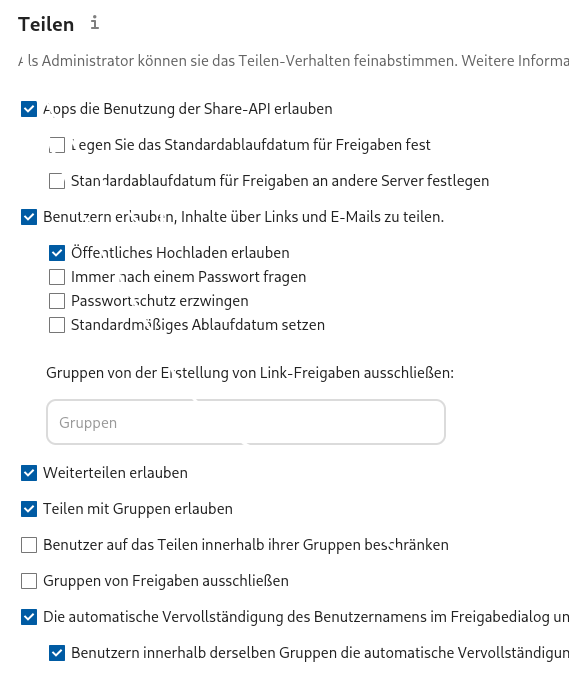This screenshot has height=680, width=569.
Task: Enable Gruppen von Freigaben ausschließen
Action: click(x=29, y=581)
